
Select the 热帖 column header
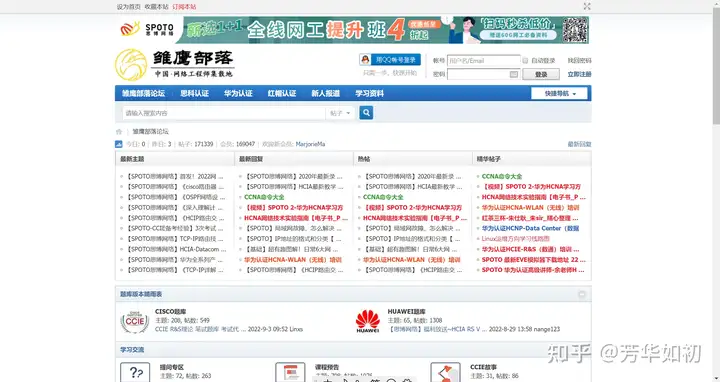point(364,159)
